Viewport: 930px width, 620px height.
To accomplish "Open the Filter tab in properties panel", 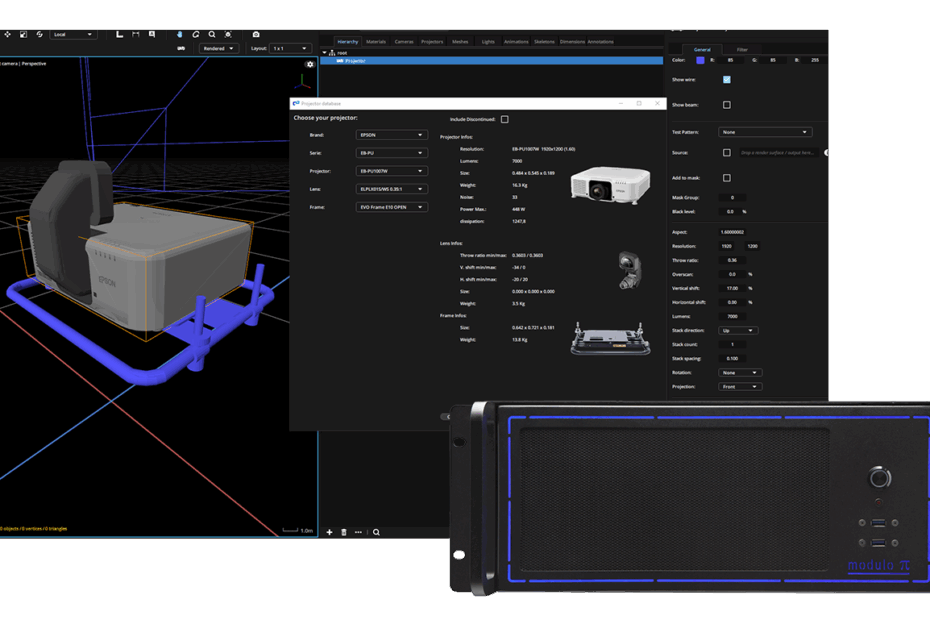I will 742,50.
